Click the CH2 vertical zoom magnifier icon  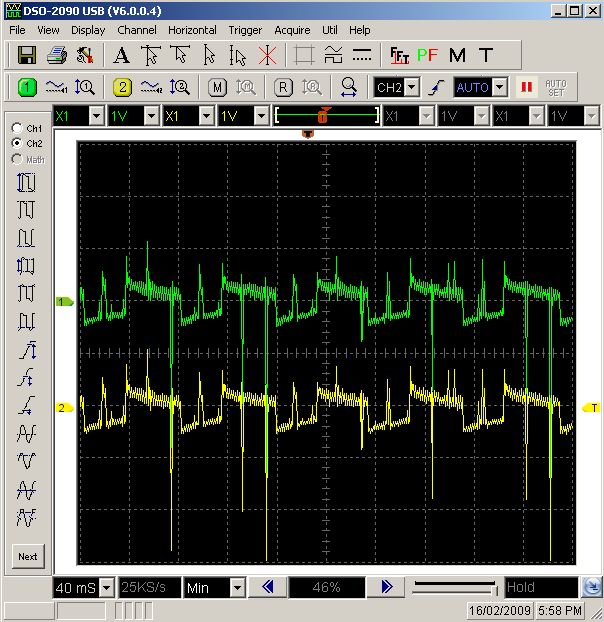[180, 87]
